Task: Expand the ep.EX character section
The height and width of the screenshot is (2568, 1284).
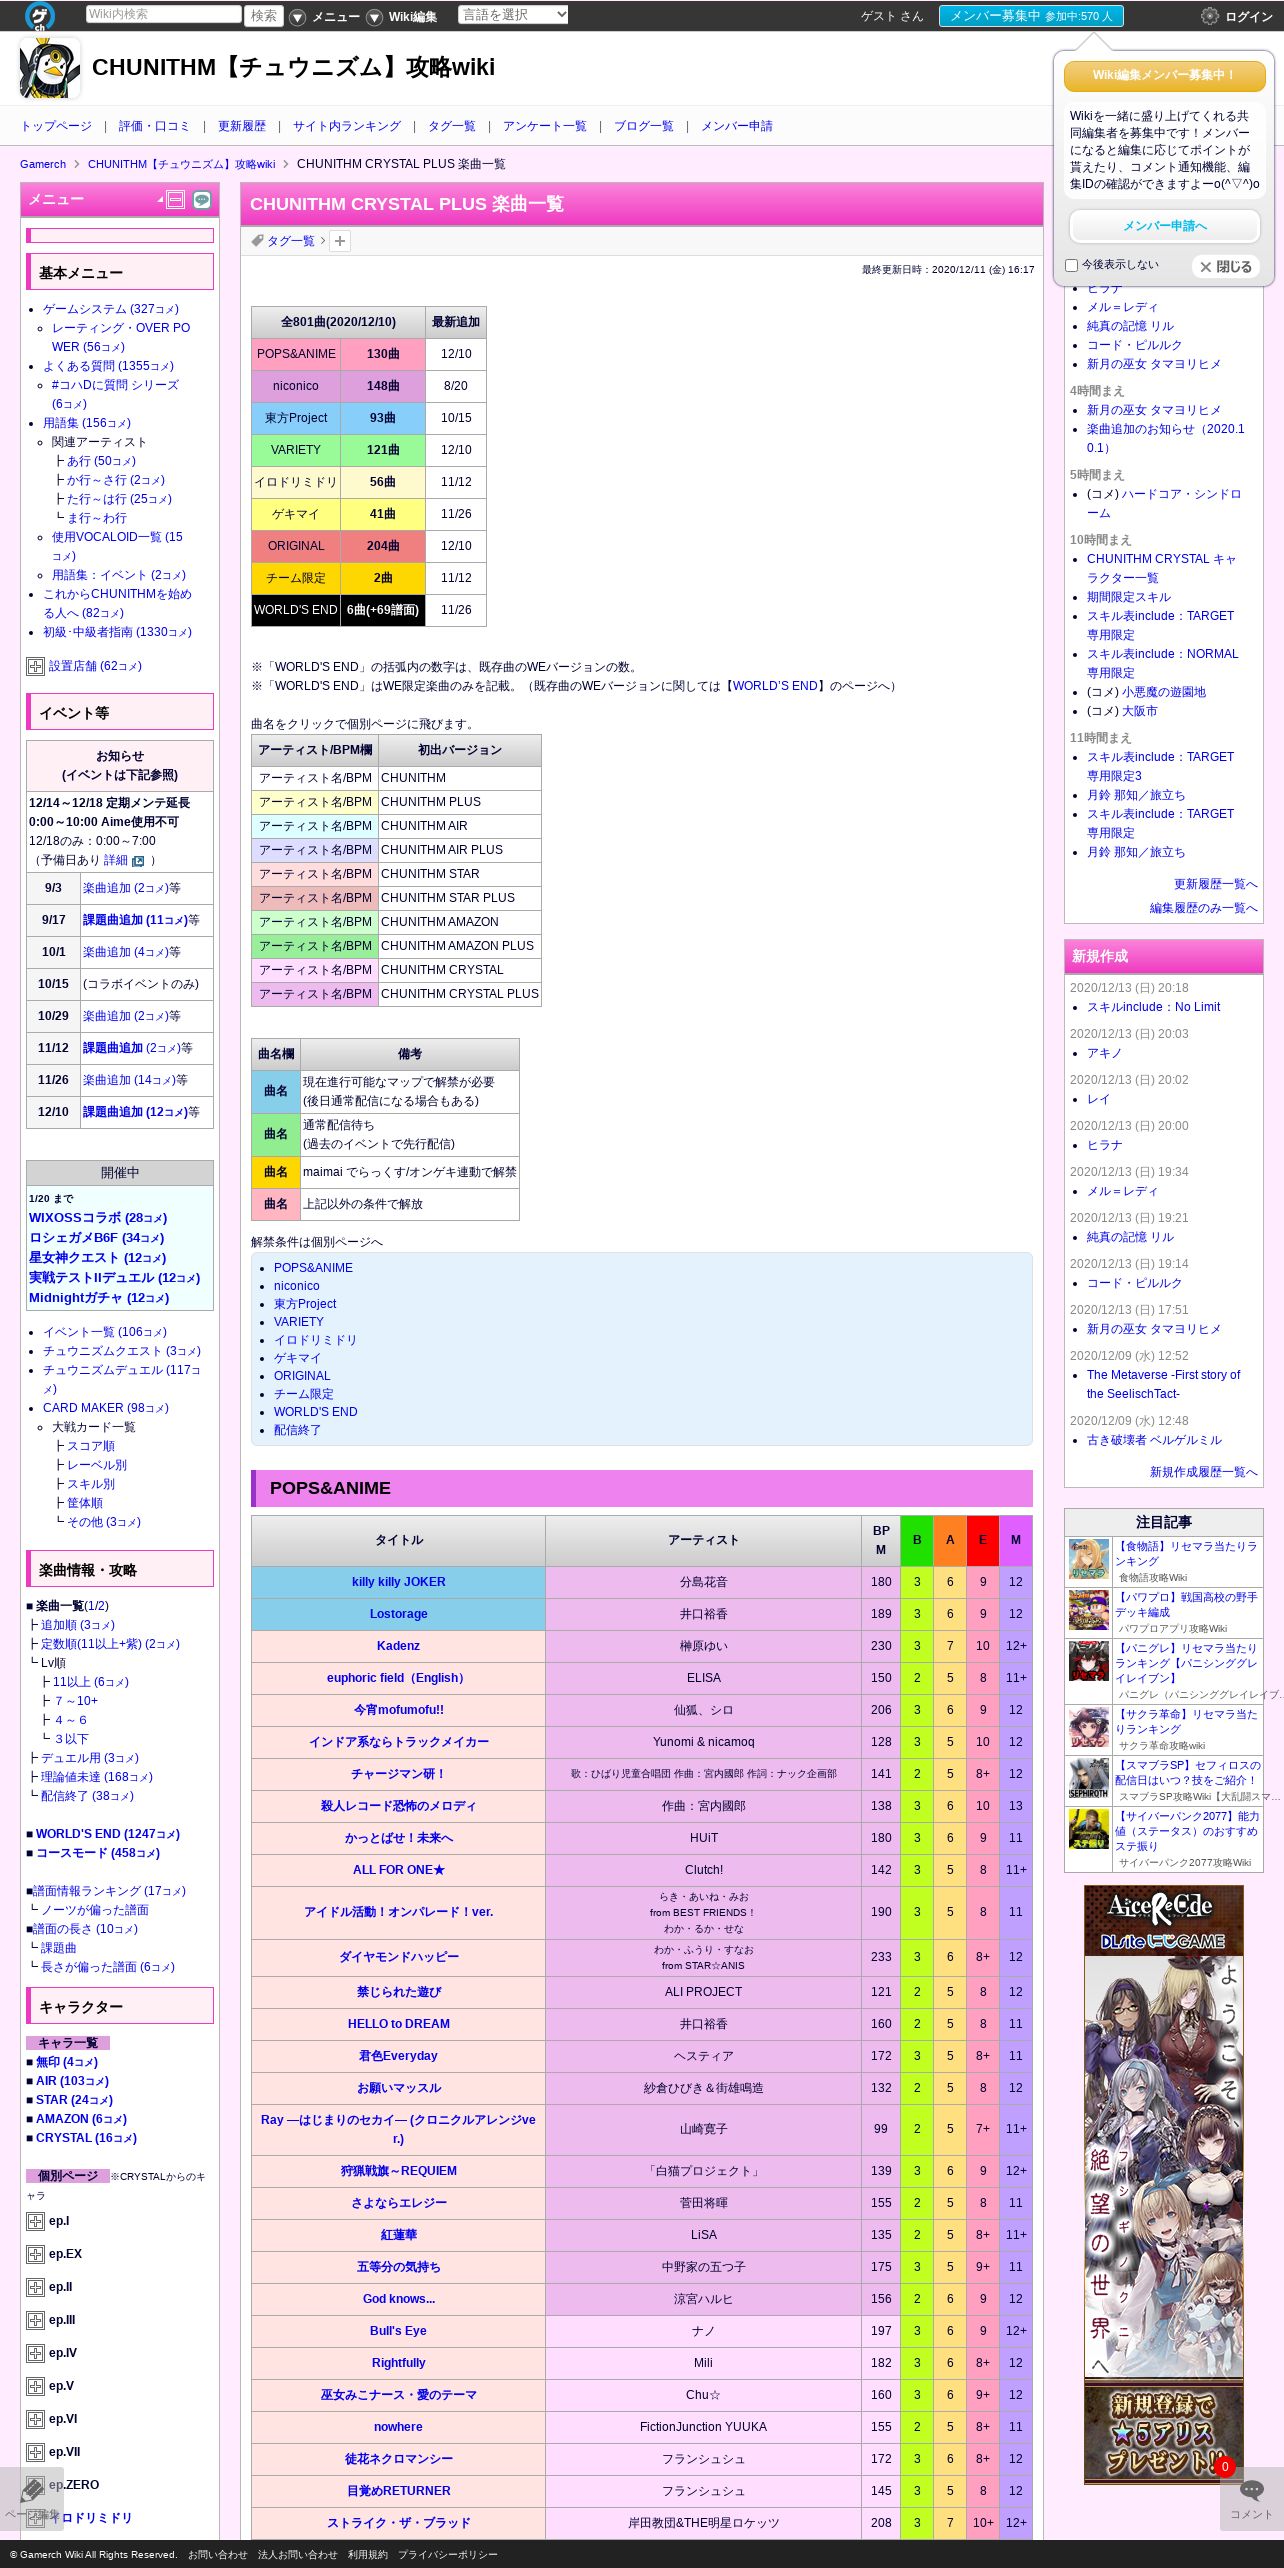Action: (35, 2254)
